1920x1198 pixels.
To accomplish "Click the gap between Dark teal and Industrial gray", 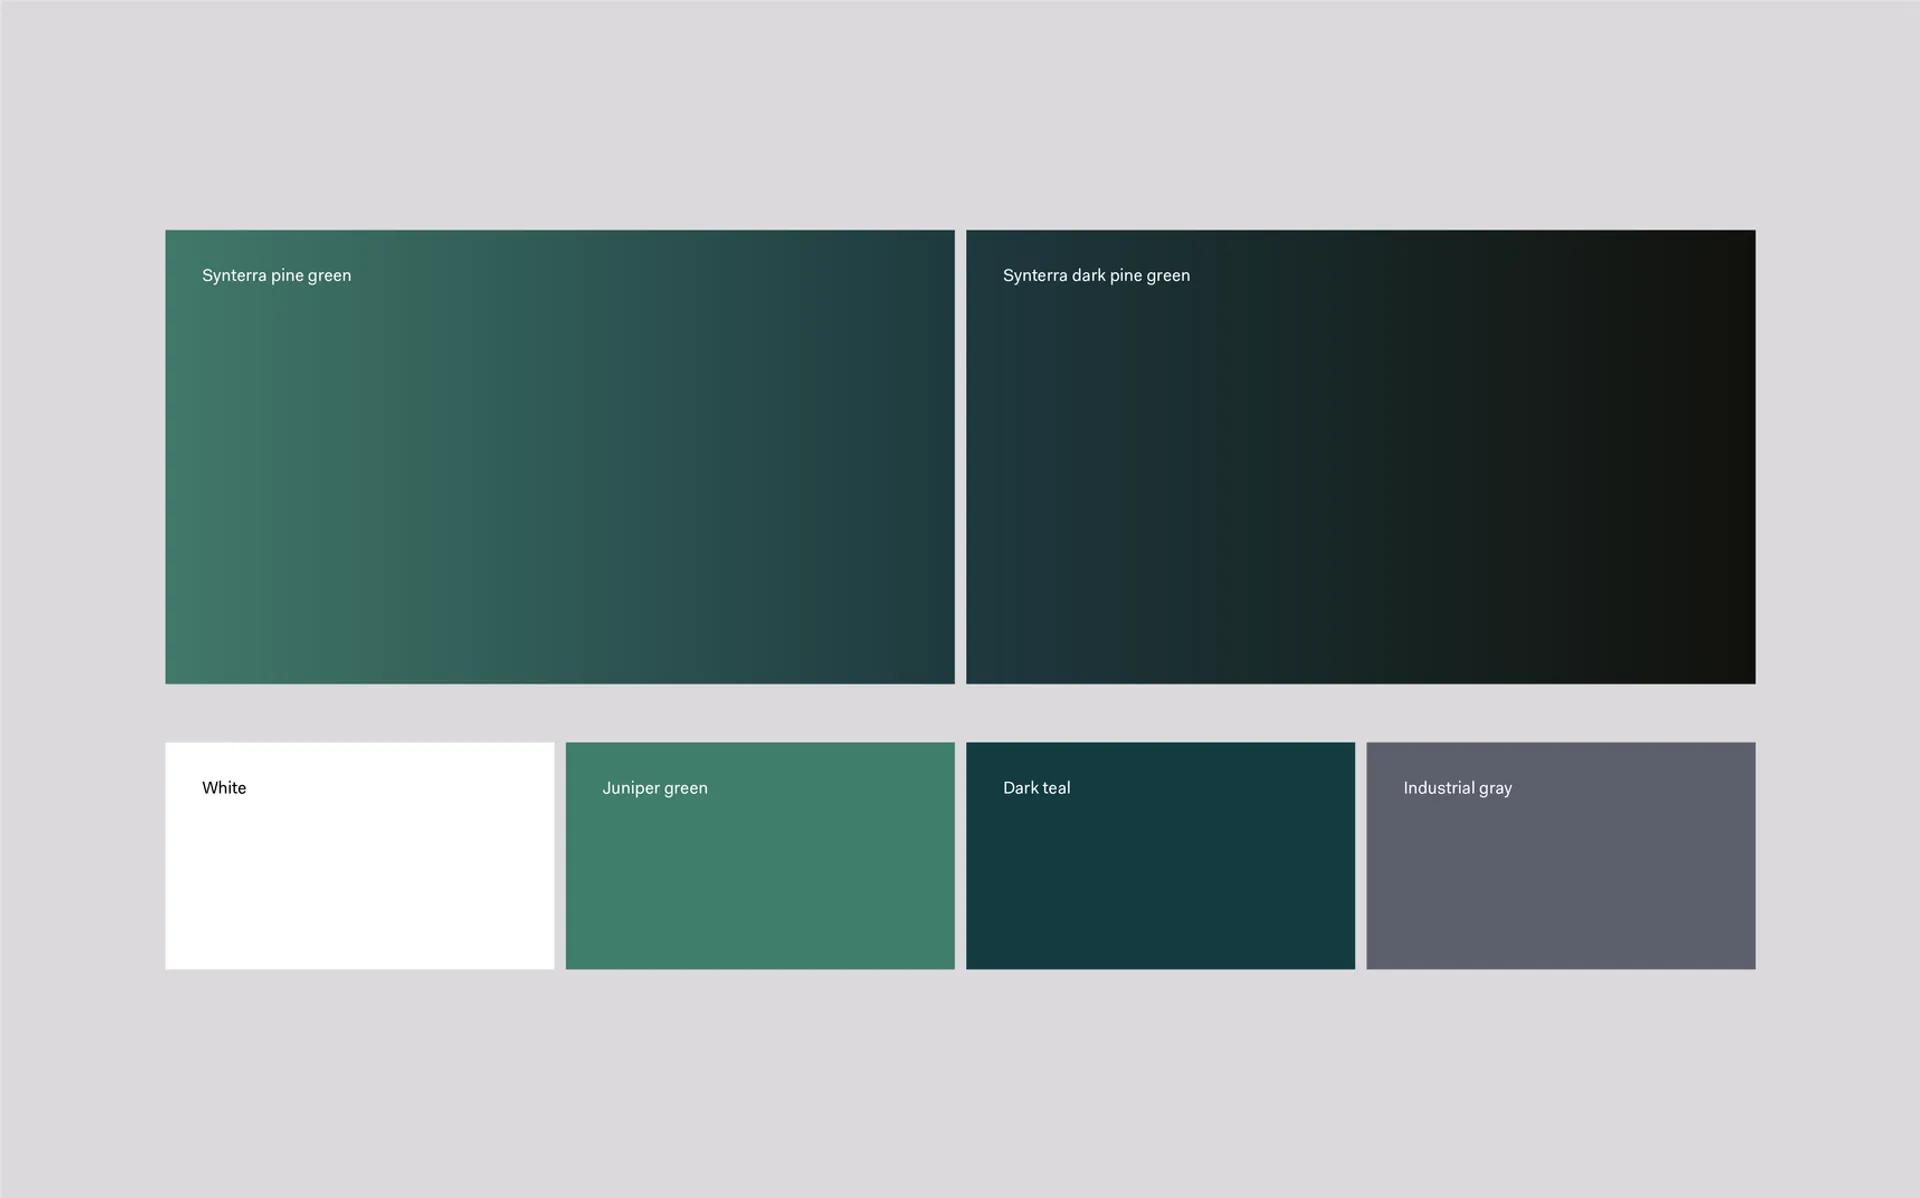I will click(1361, 855).
